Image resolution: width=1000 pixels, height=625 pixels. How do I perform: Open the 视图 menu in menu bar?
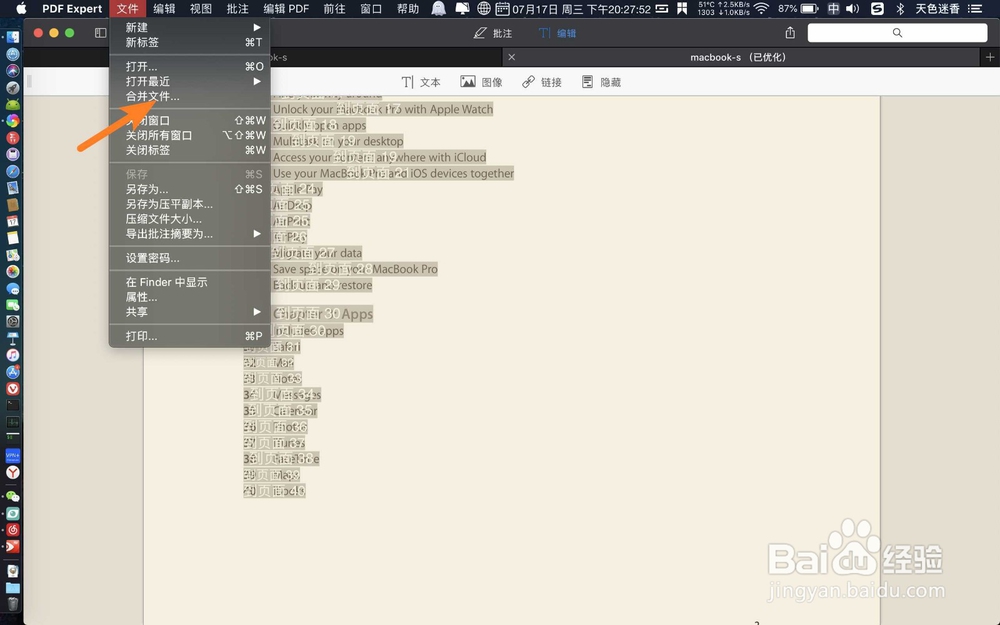[x=201, y=8]
